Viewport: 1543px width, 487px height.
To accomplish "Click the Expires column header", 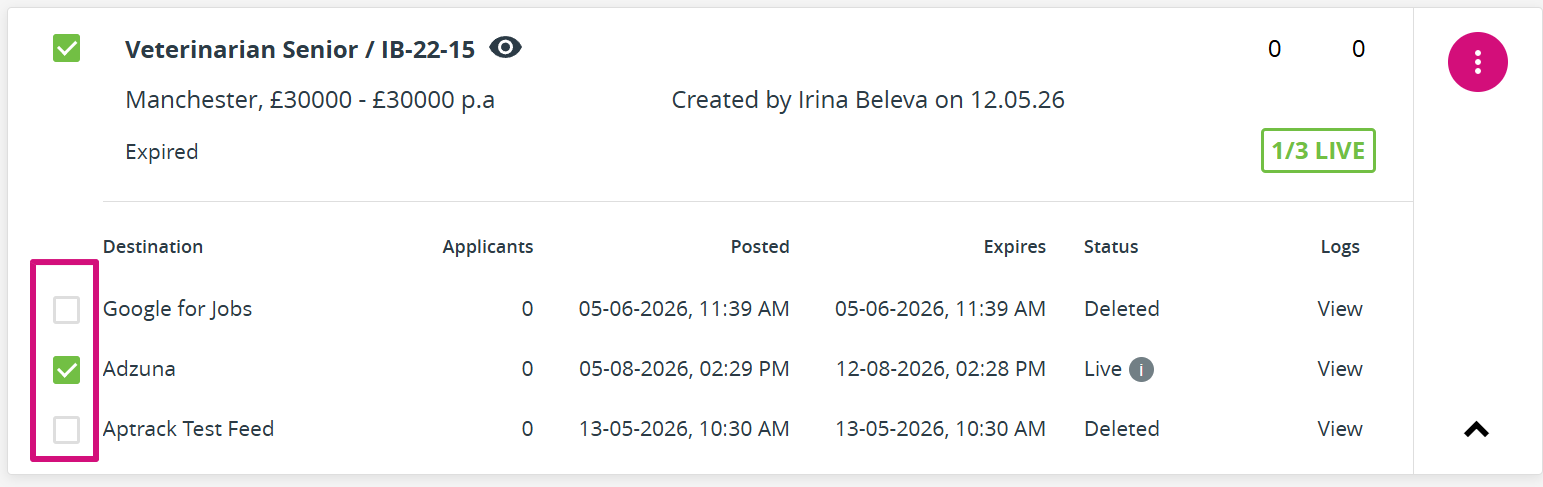I will point(1015,247).
